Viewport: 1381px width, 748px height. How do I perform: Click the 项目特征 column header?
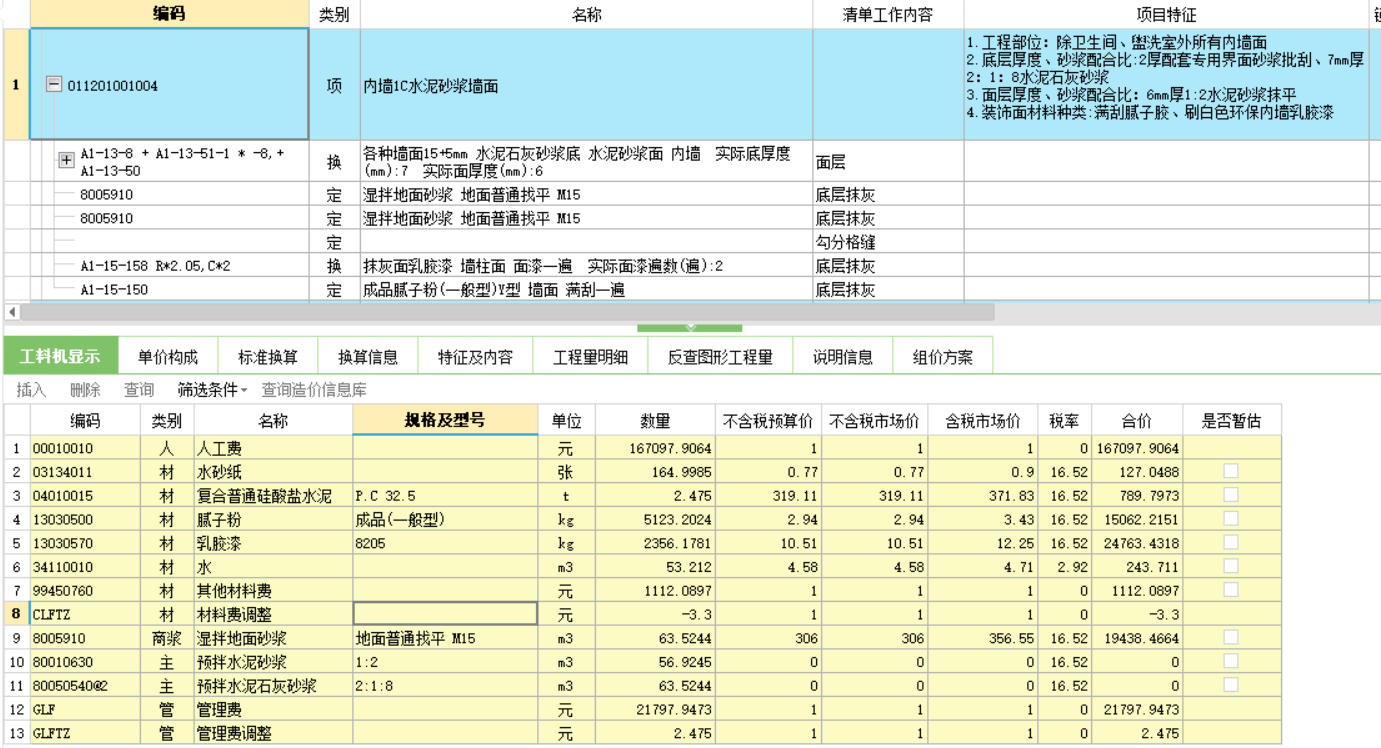tap(1166, 14)
